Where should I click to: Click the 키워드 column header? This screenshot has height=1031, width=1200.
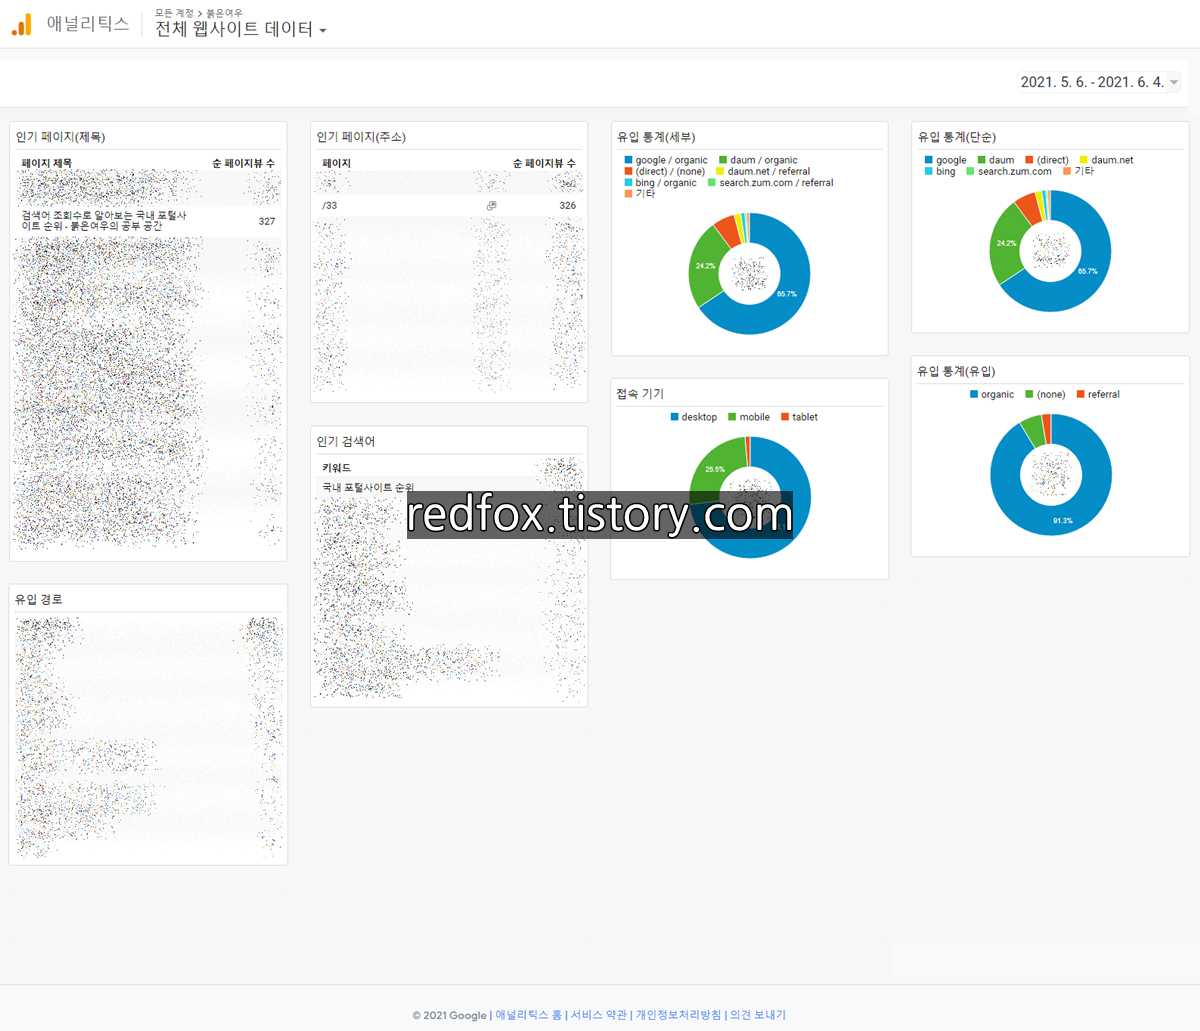pos(336,468)
